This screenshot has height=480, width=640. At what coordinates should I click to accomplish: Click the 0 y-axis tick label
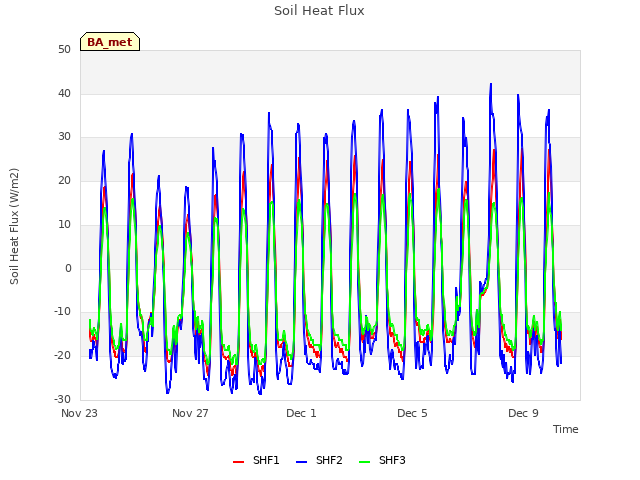(x=68, y=268)
